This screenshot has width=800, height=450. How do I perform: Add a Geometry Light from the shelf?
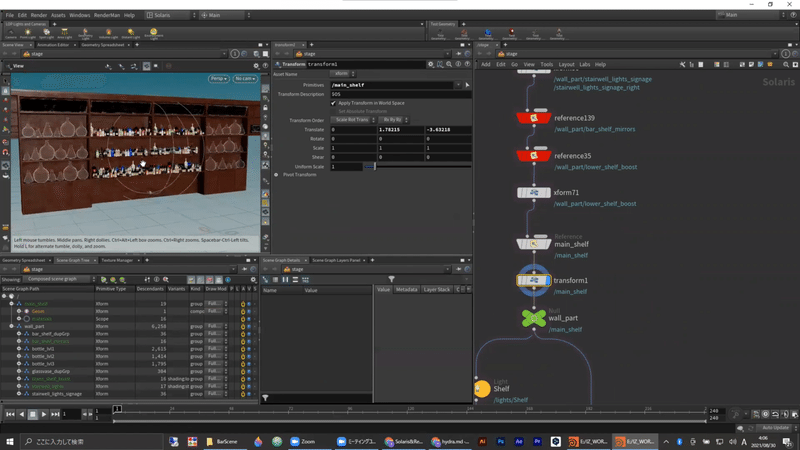coord(85,34)
